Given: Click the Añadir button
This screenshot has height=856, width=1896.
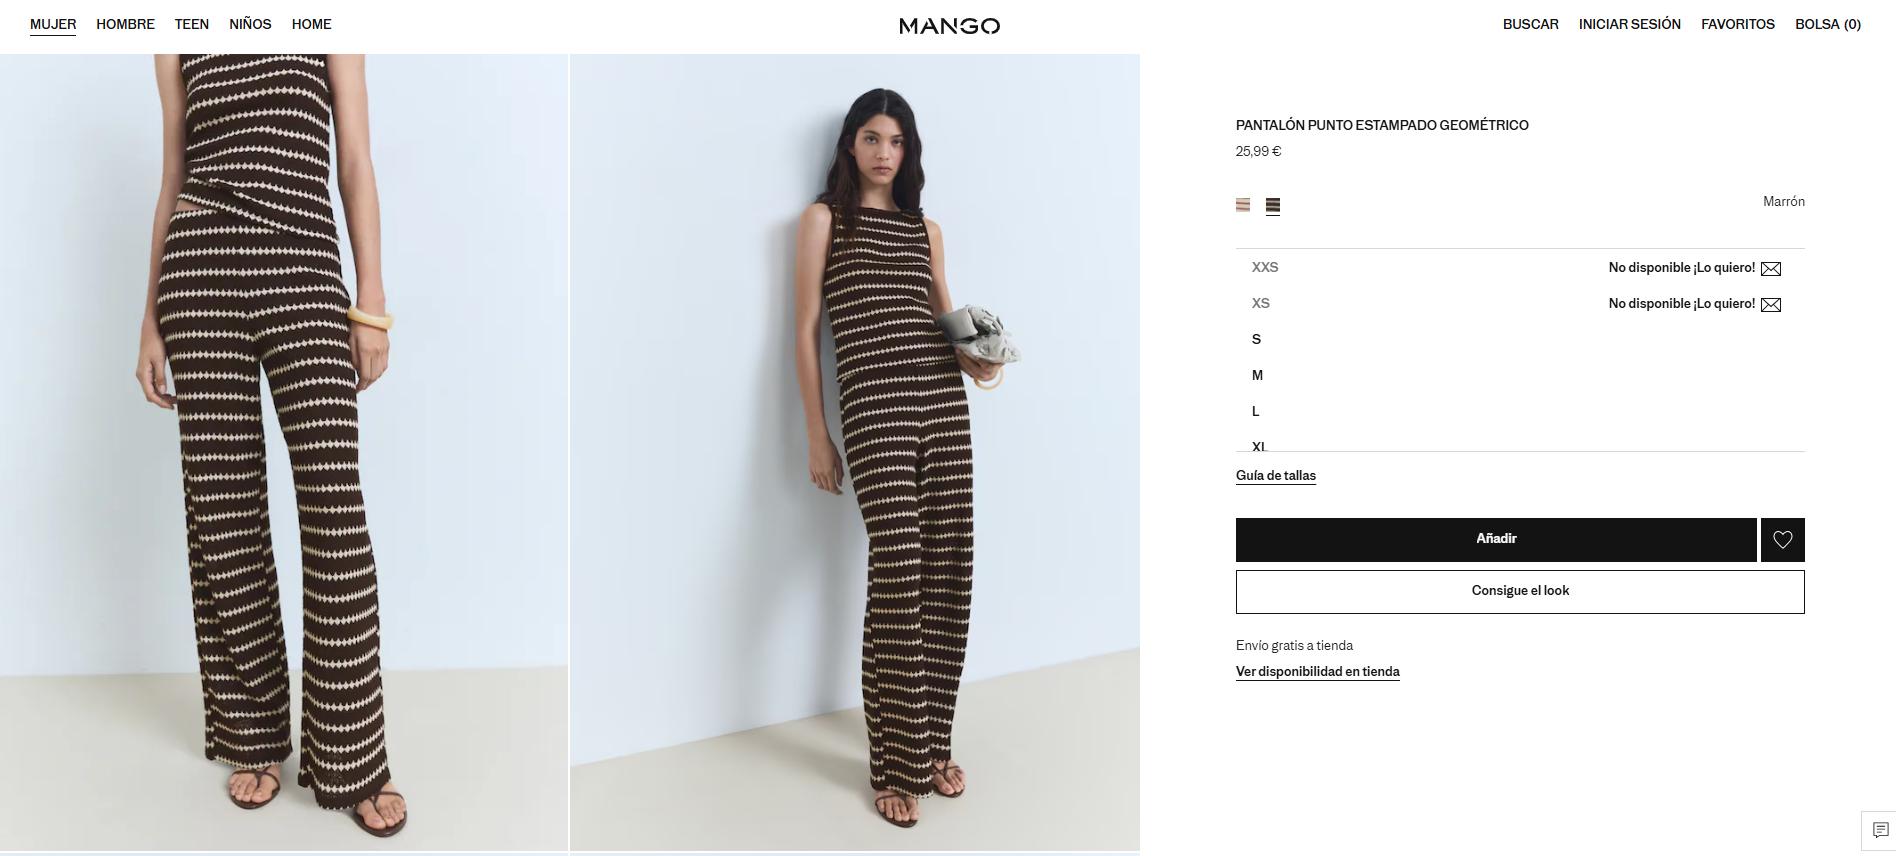Looking at the screenshot, I should click(x=1496, y=540).
